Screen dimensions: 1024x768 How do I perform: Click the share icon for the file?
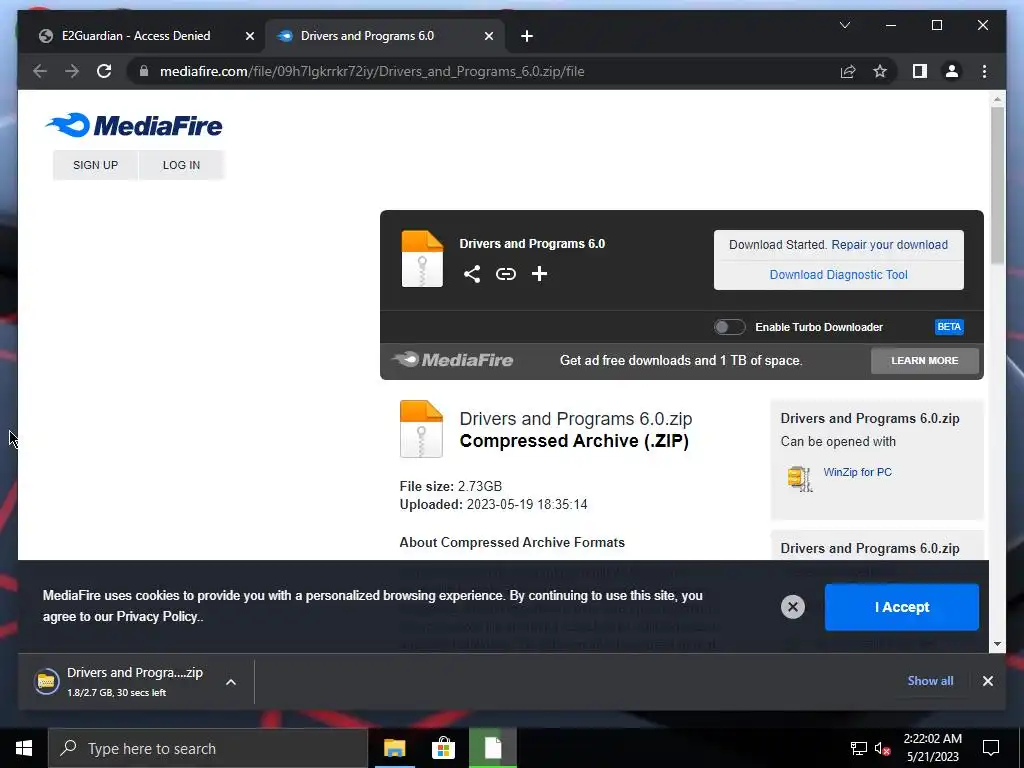click(472, 274)
